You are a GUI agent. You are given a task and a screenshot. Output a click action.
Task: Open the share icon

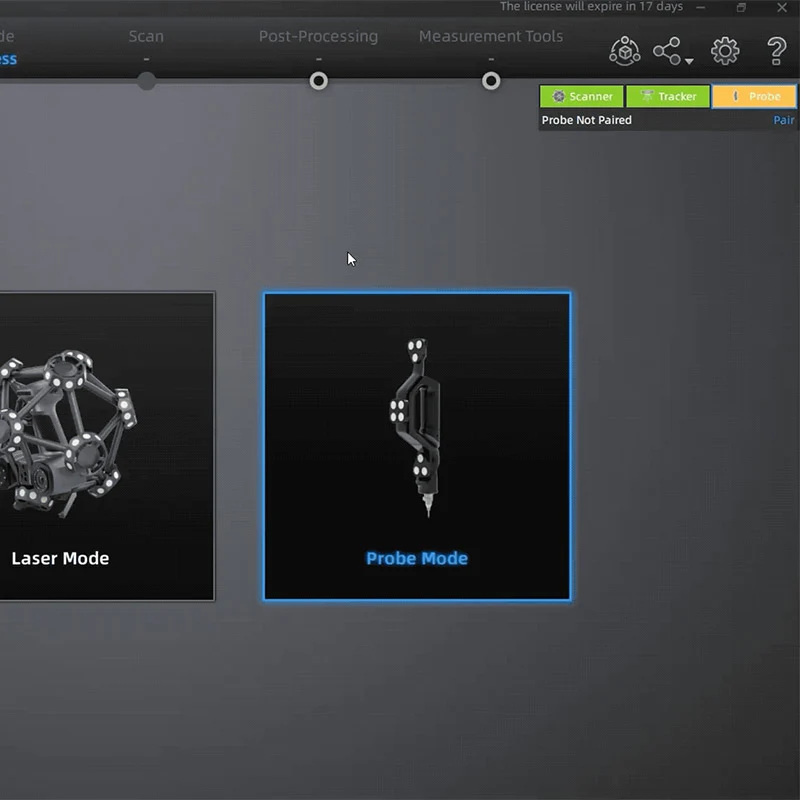point(667,51)
